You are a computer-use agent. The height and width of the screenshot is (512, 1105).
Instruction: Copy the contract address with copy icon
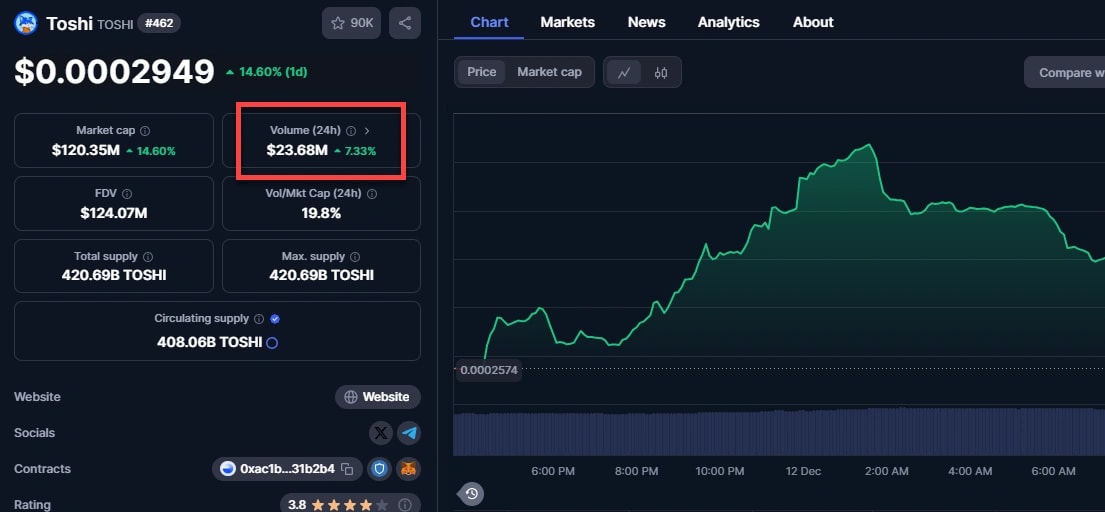pos(347,469)
